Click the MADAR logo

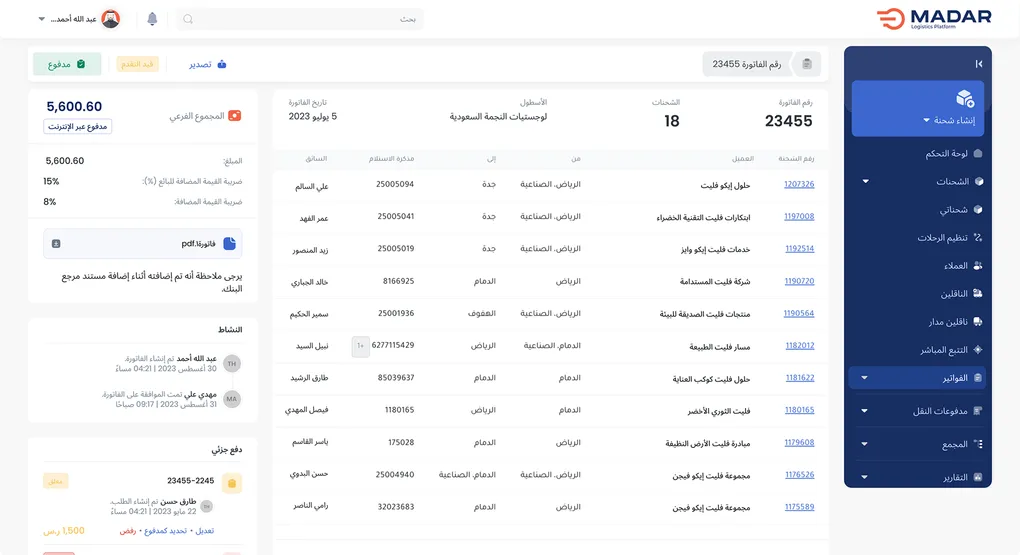[x=934, y=19]
